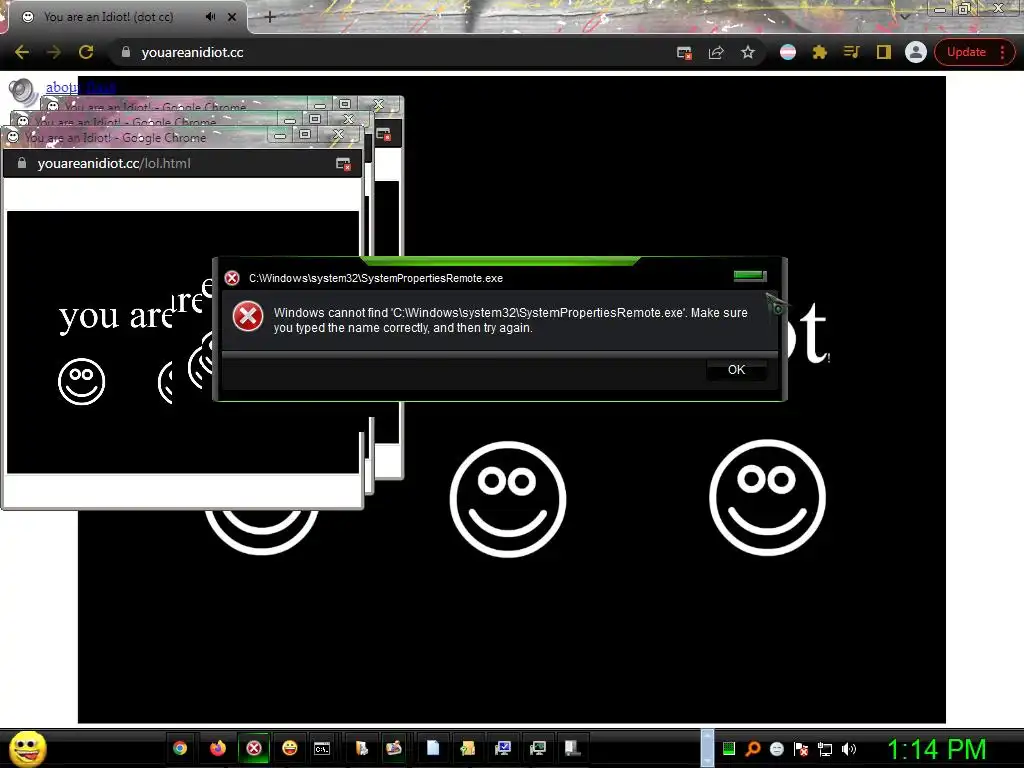Mute the tab via its speaker icon
1024x768 pixels.
[x=210, y=17]
